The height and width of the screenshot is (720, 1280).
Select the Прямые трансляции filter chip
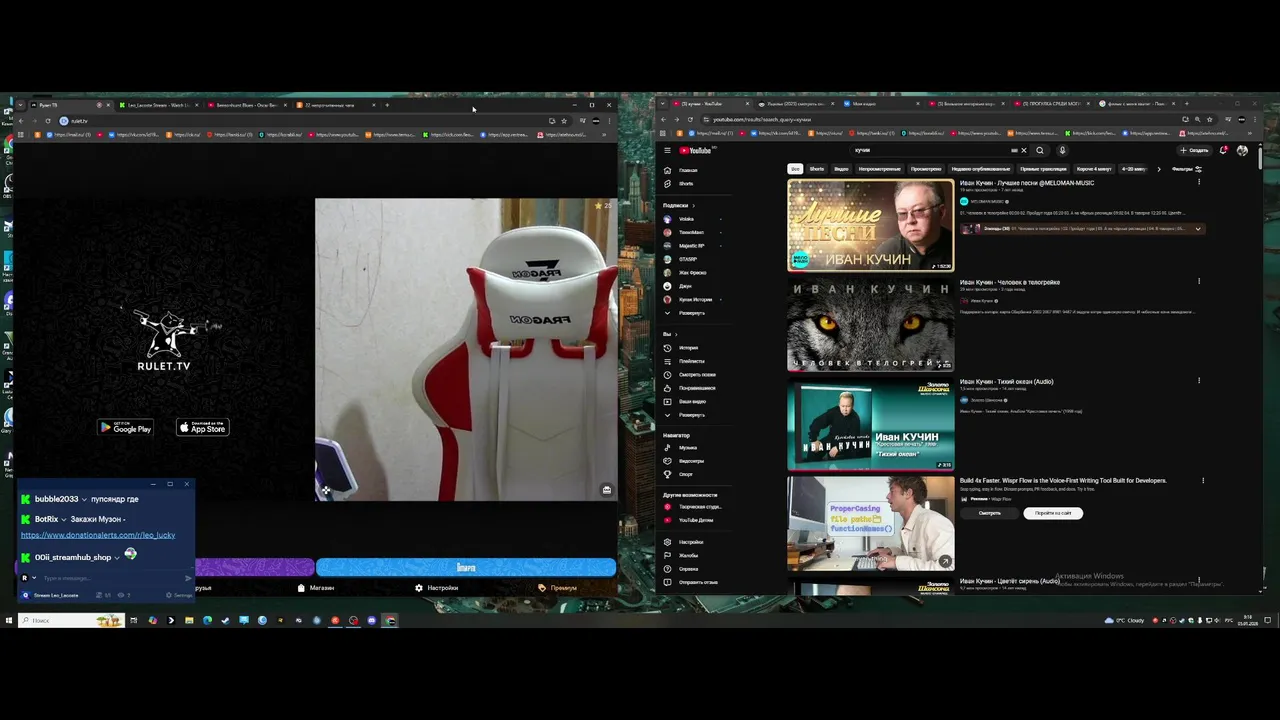[1043, 169]
